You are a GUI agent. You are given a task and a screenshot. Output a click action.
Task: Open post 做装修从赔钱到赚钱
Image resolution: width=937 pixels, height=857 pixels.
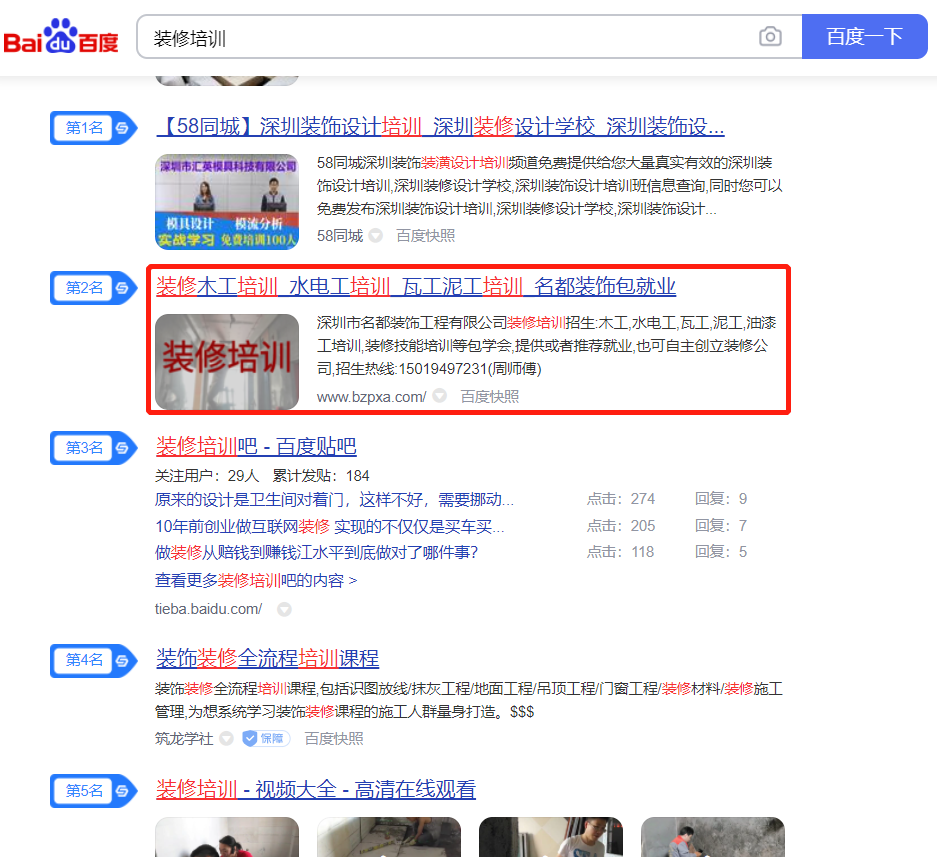(x=316, y=552)
